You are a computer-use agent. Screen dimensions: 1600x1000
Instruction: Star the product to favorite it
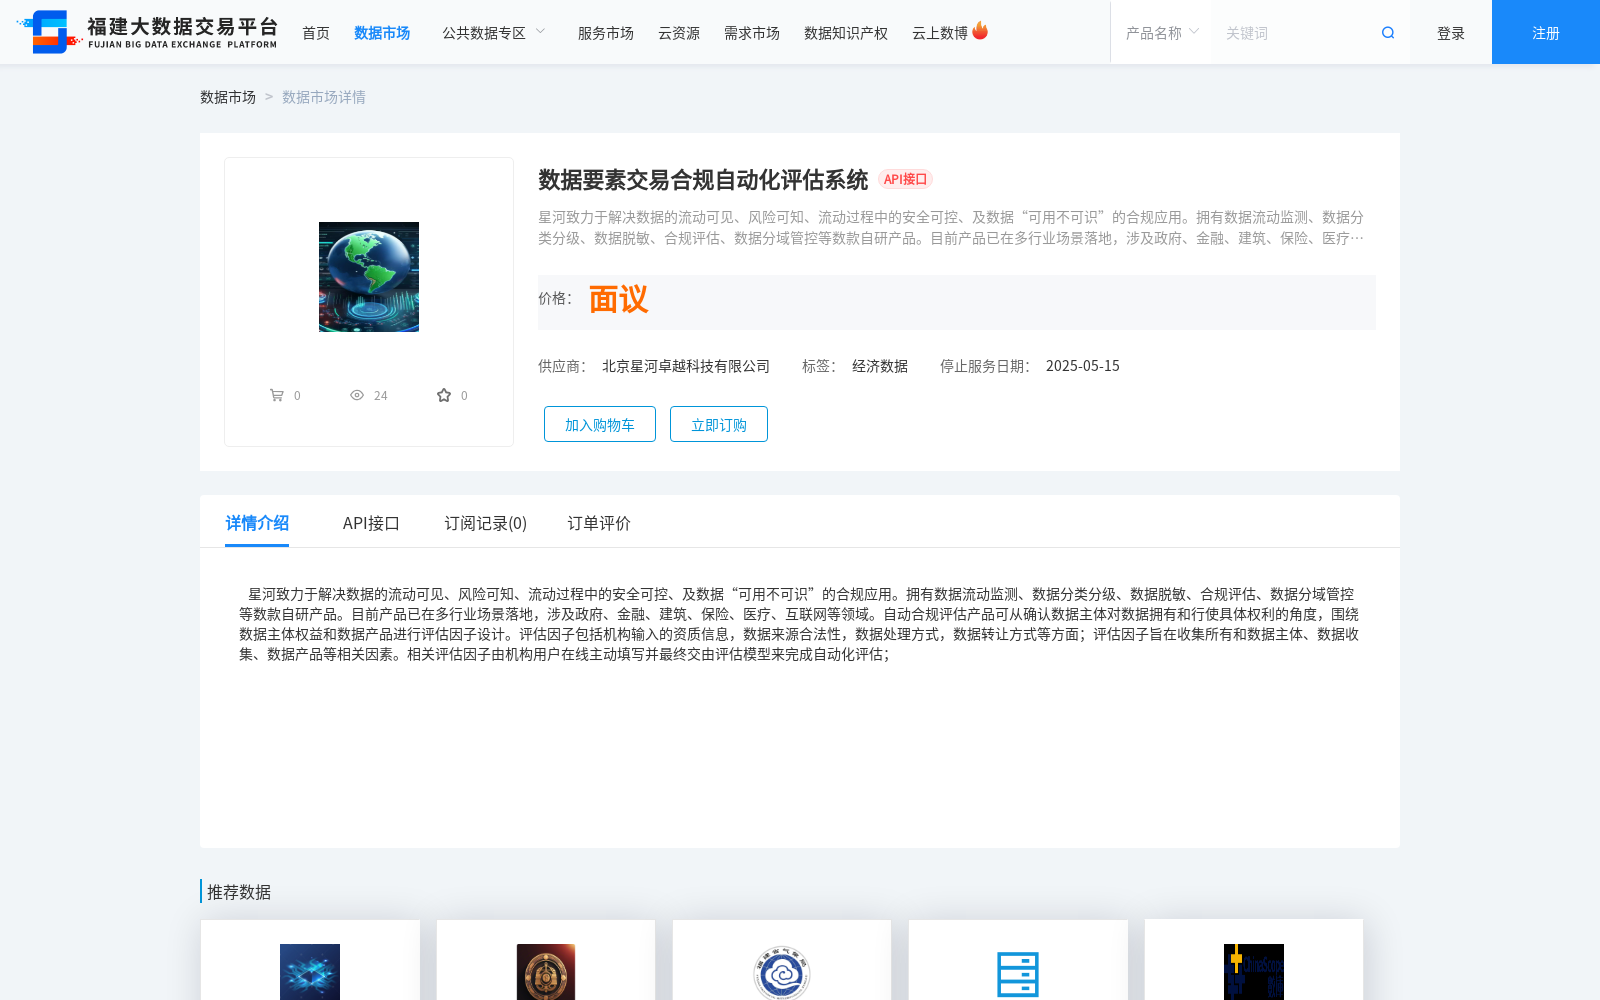click(x=443, y=394)
